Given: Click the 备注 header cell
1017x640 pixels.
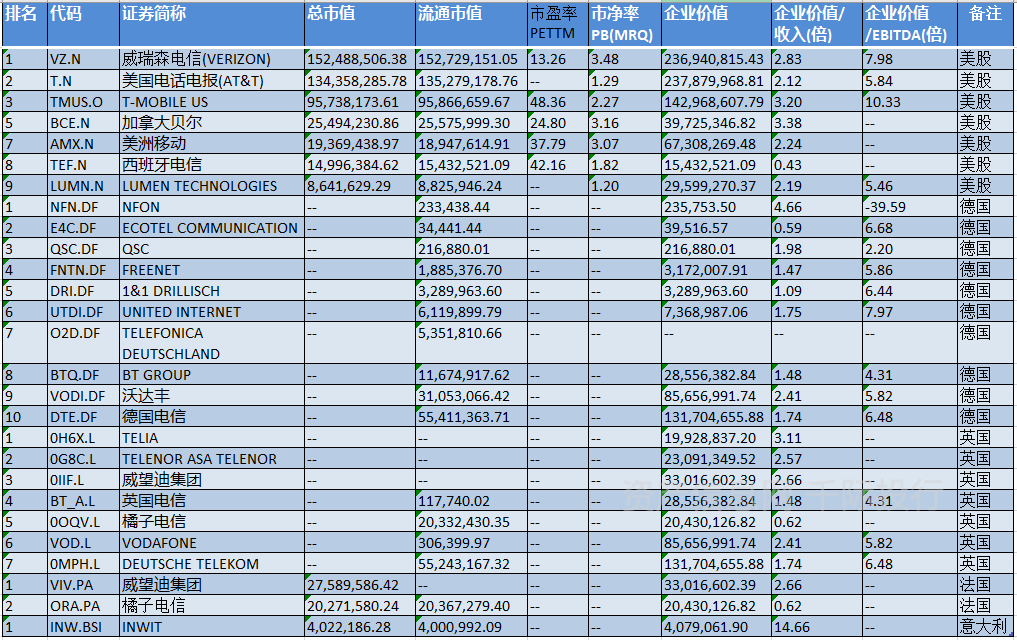Looking at the screenshot, I should point(987,24).
